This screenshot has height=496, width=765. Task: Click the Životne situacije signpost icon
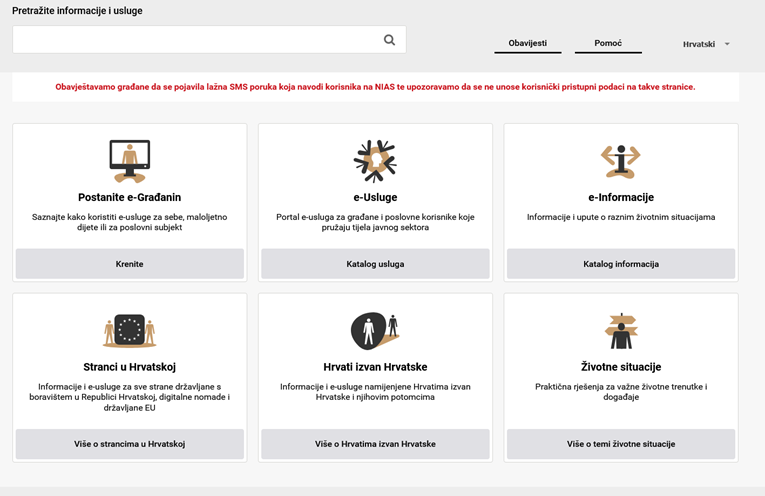[x=620, y=330]
